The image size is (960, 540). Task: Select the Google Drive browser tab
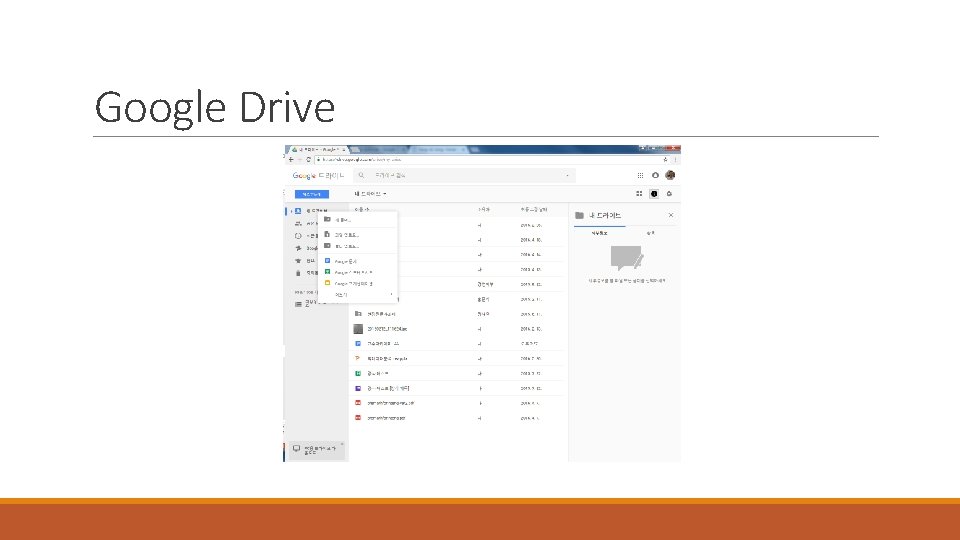[318, 149]
